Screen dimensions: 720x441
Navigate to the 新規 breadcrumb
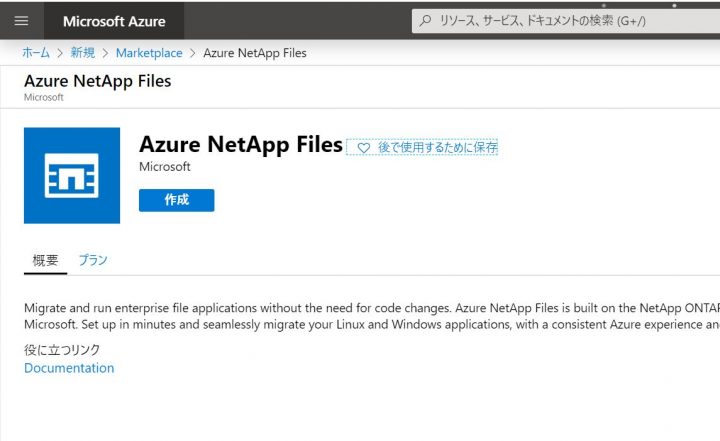coord(83,52)
